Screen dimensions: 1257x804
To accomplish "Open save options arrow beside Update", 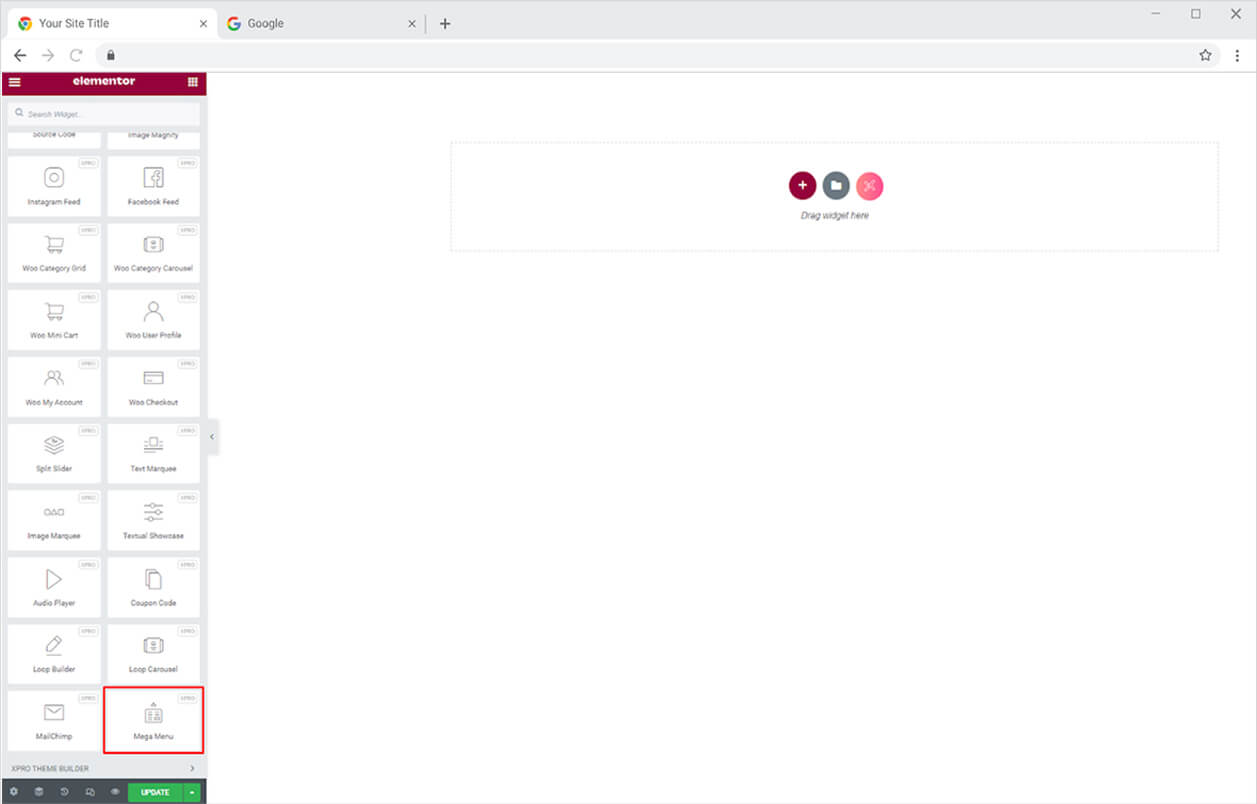I will click(x=192, y=792).
